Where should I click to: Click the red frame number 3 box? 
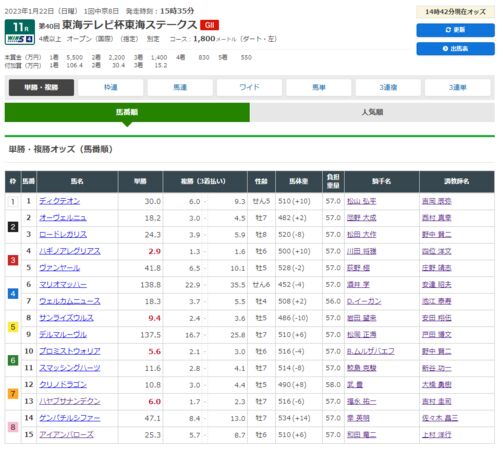(13, 260)
